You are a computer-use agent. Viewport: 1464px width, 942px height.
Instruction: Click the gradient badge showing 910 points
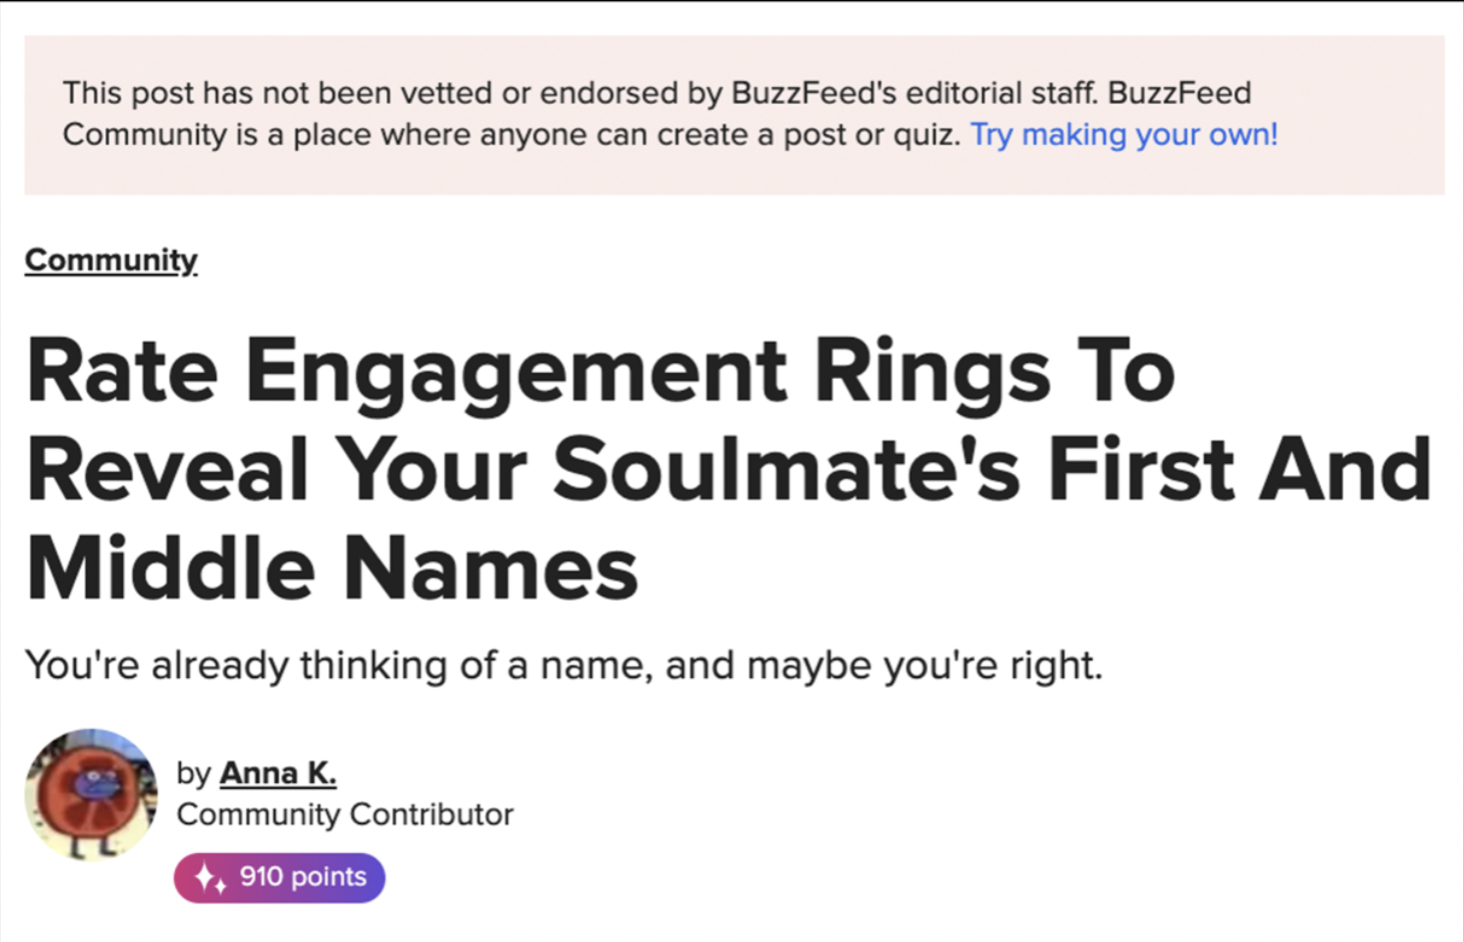(279, 877)
